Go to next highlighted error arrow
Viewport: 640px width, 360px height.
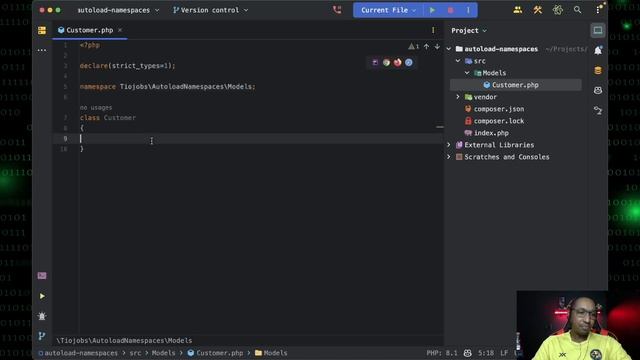click(x=437, y=47)
